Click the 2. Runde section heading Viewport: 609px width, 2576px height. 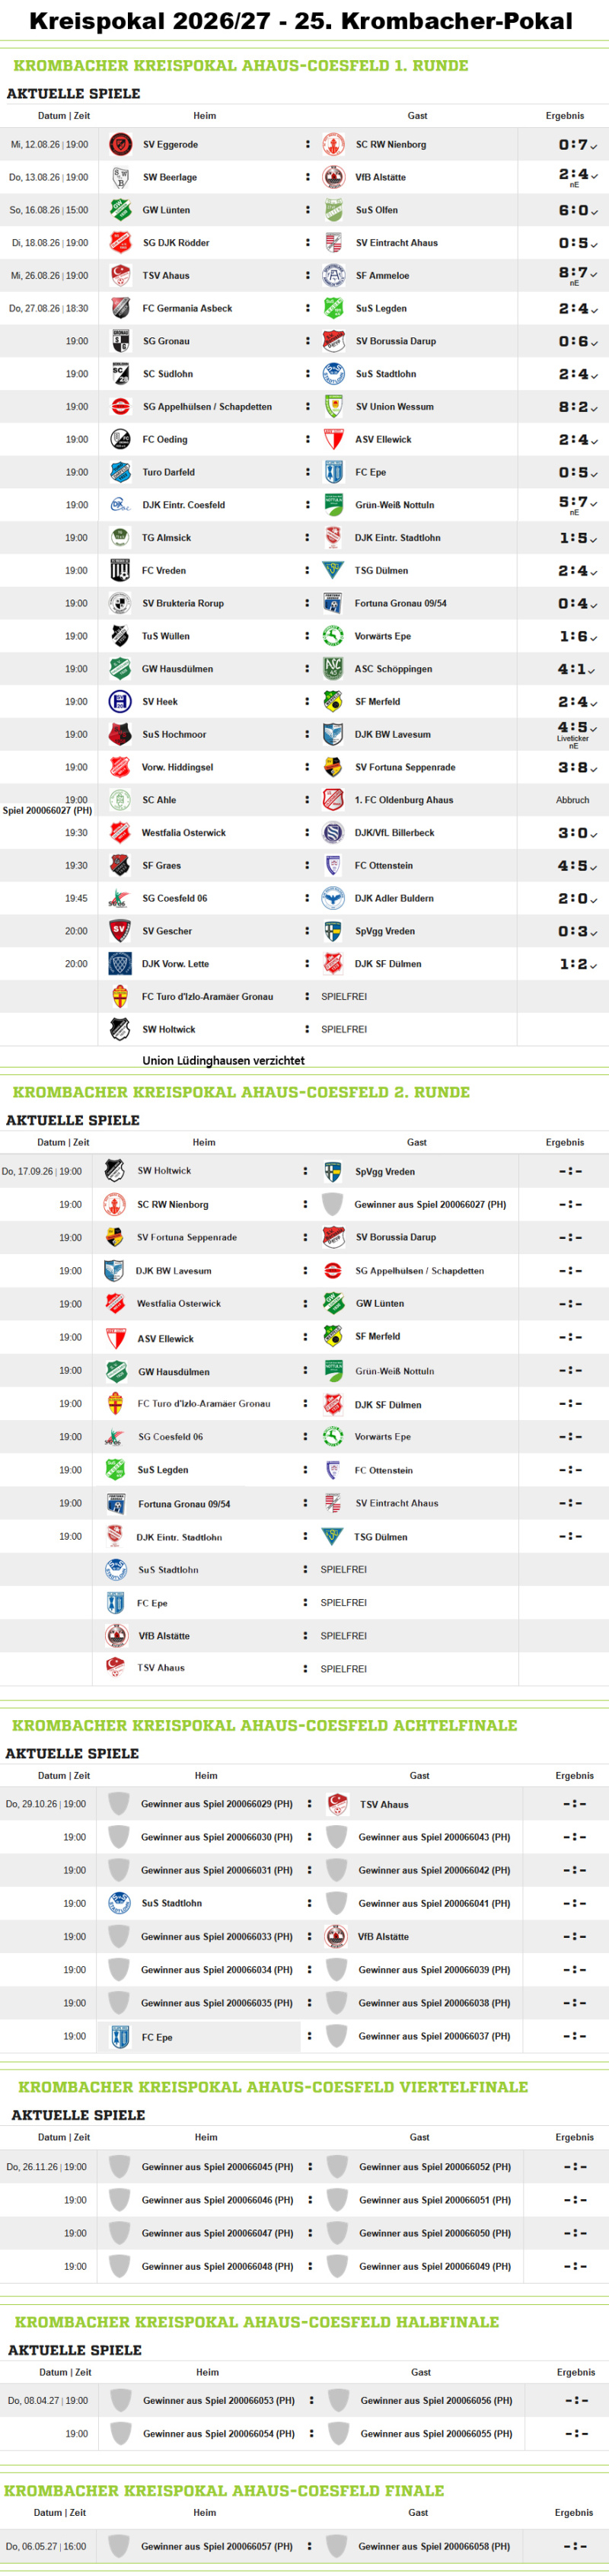241,1092
